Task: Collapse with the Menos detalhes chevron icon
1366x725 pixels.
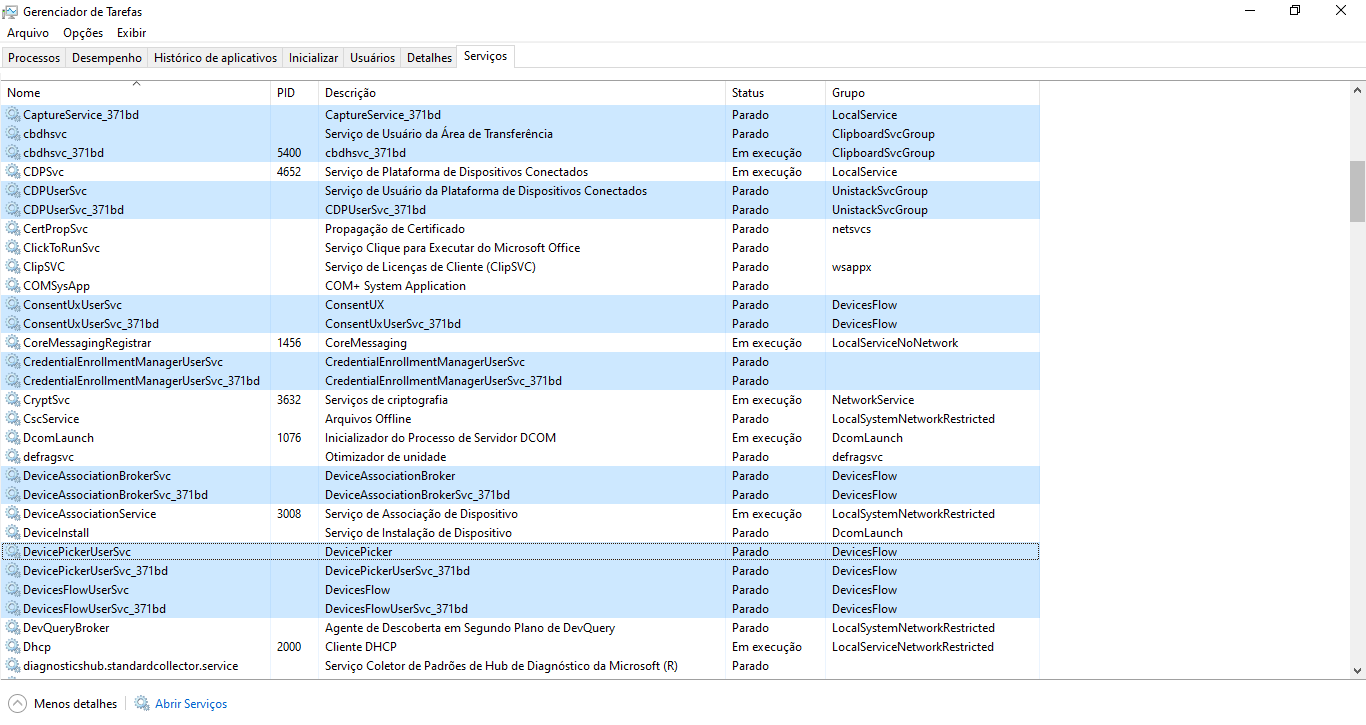Action: coord(17,703)
